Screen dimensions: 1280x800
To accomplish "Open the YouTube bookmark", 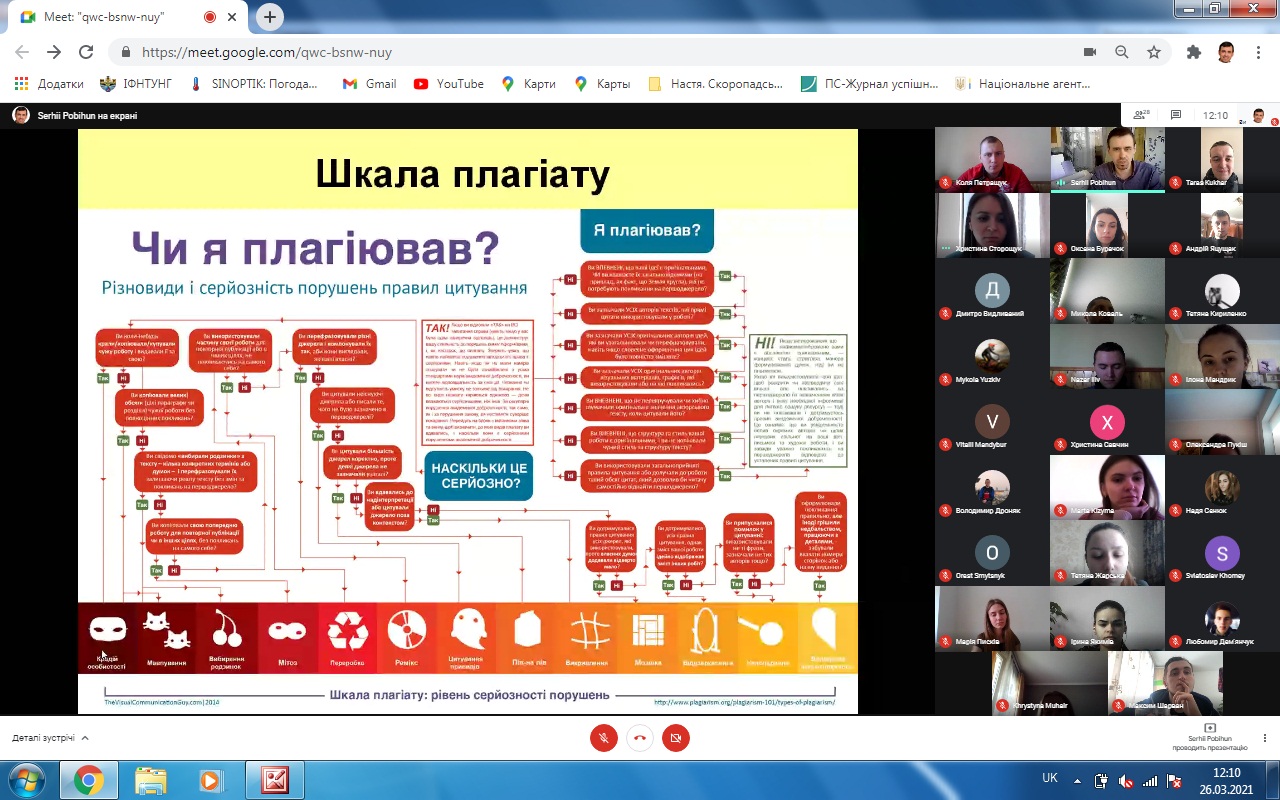I will click(x=449, y=84).
